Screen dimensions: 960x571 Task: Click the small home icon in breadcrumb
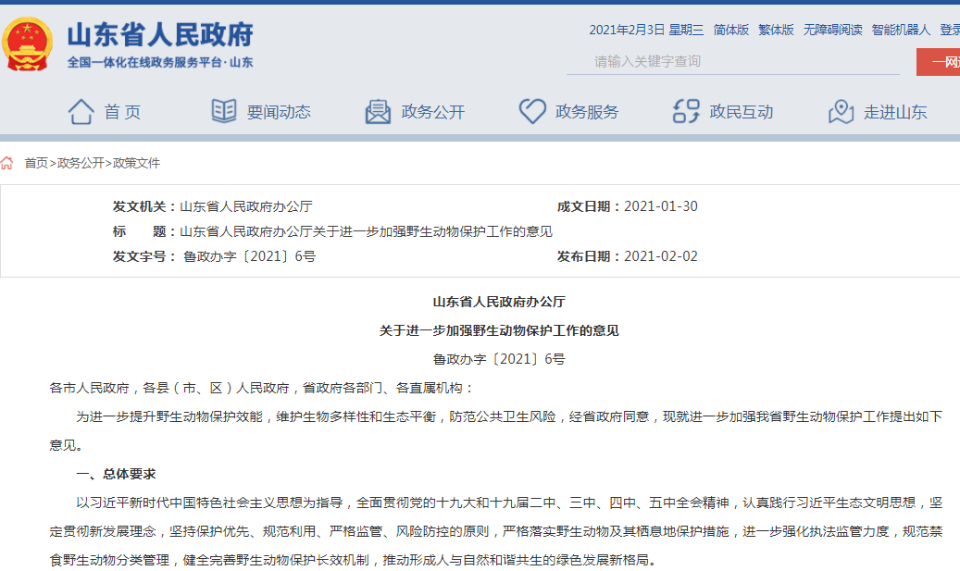8,163
